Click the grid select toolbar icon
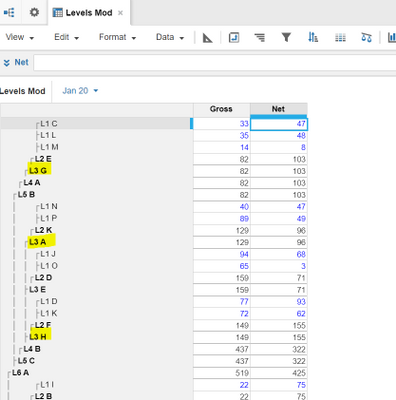This screenshot has width=396, height=400. pyautogui.click(x=340, y=38)
